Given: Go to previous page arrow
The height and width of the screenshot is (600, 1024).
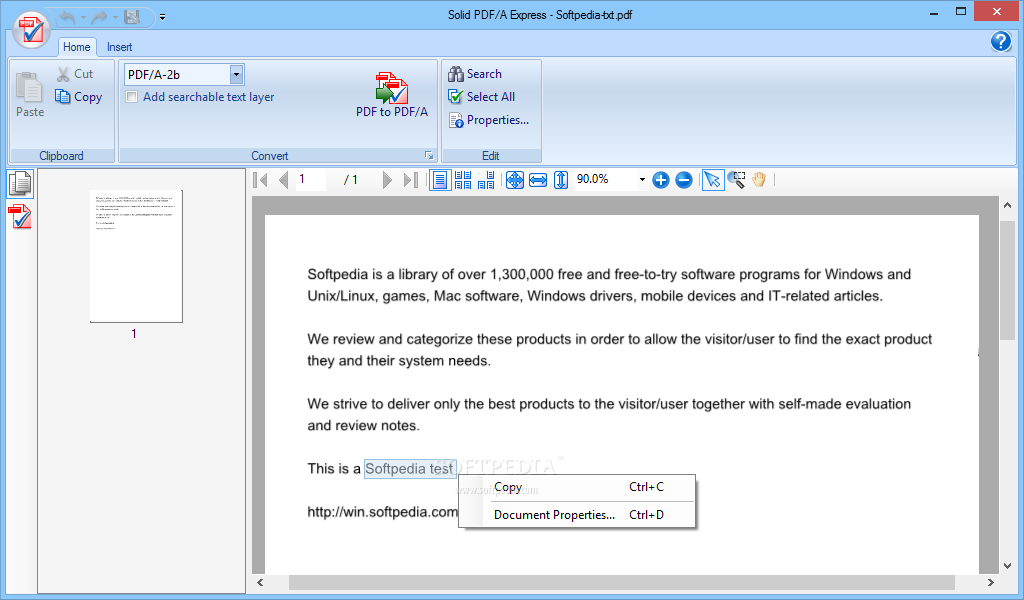Looking at the screenshot, I should [x=283, y=180].
